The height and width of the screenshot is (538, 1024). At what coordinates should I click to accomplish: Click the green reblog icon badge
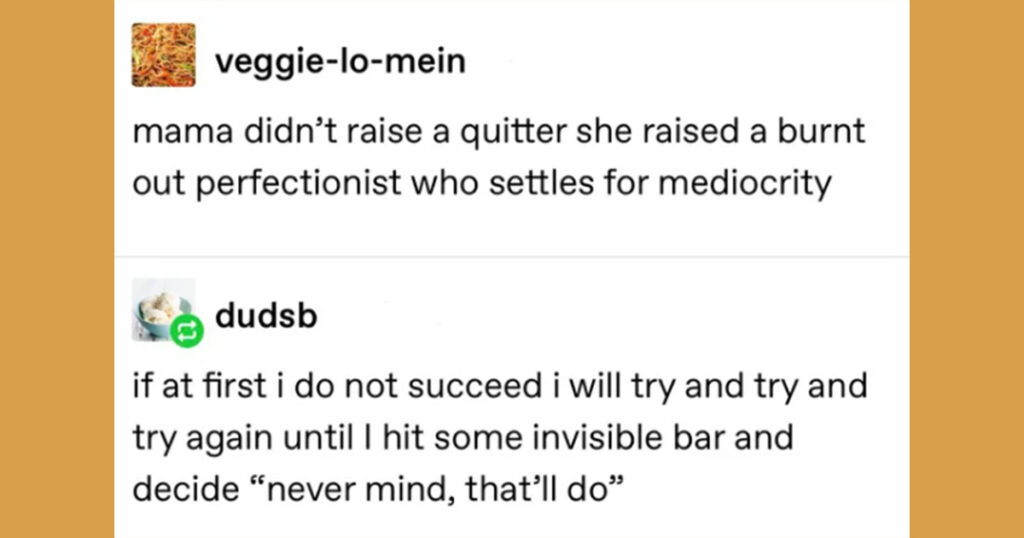pyautogui.click(x=187, y=332)
